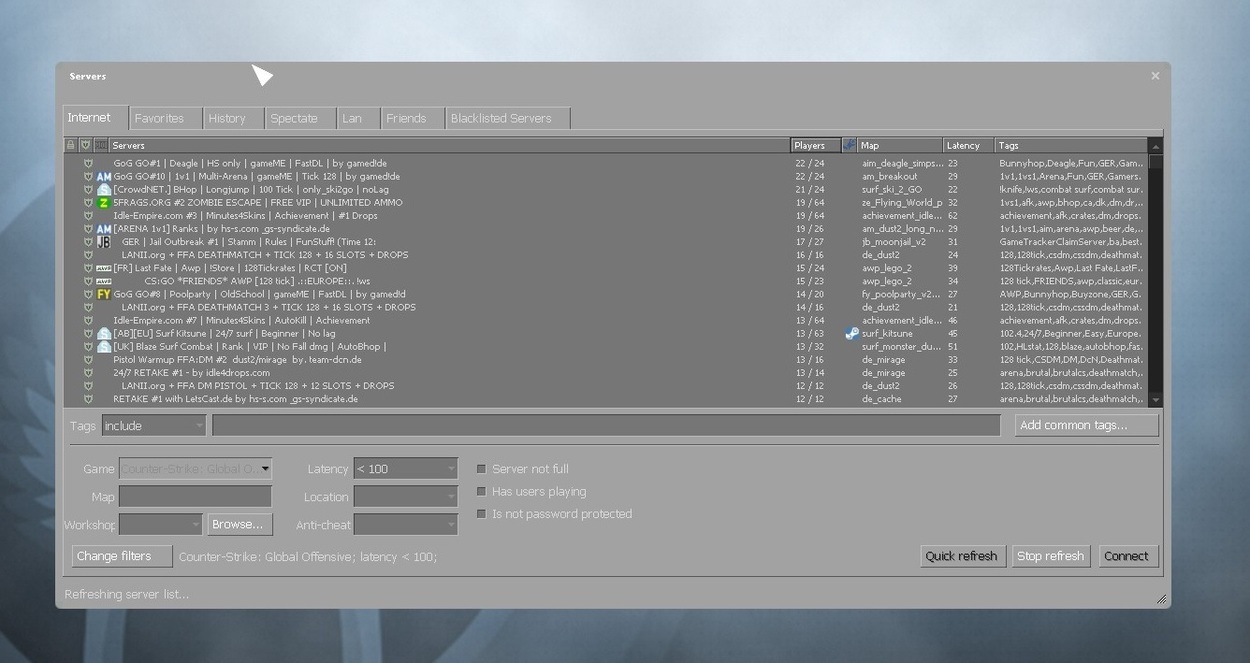Click the third header icon beside Servers
Image resolution: width=1250 pixels, height=663 pixels.
click(x=101, y=145)
